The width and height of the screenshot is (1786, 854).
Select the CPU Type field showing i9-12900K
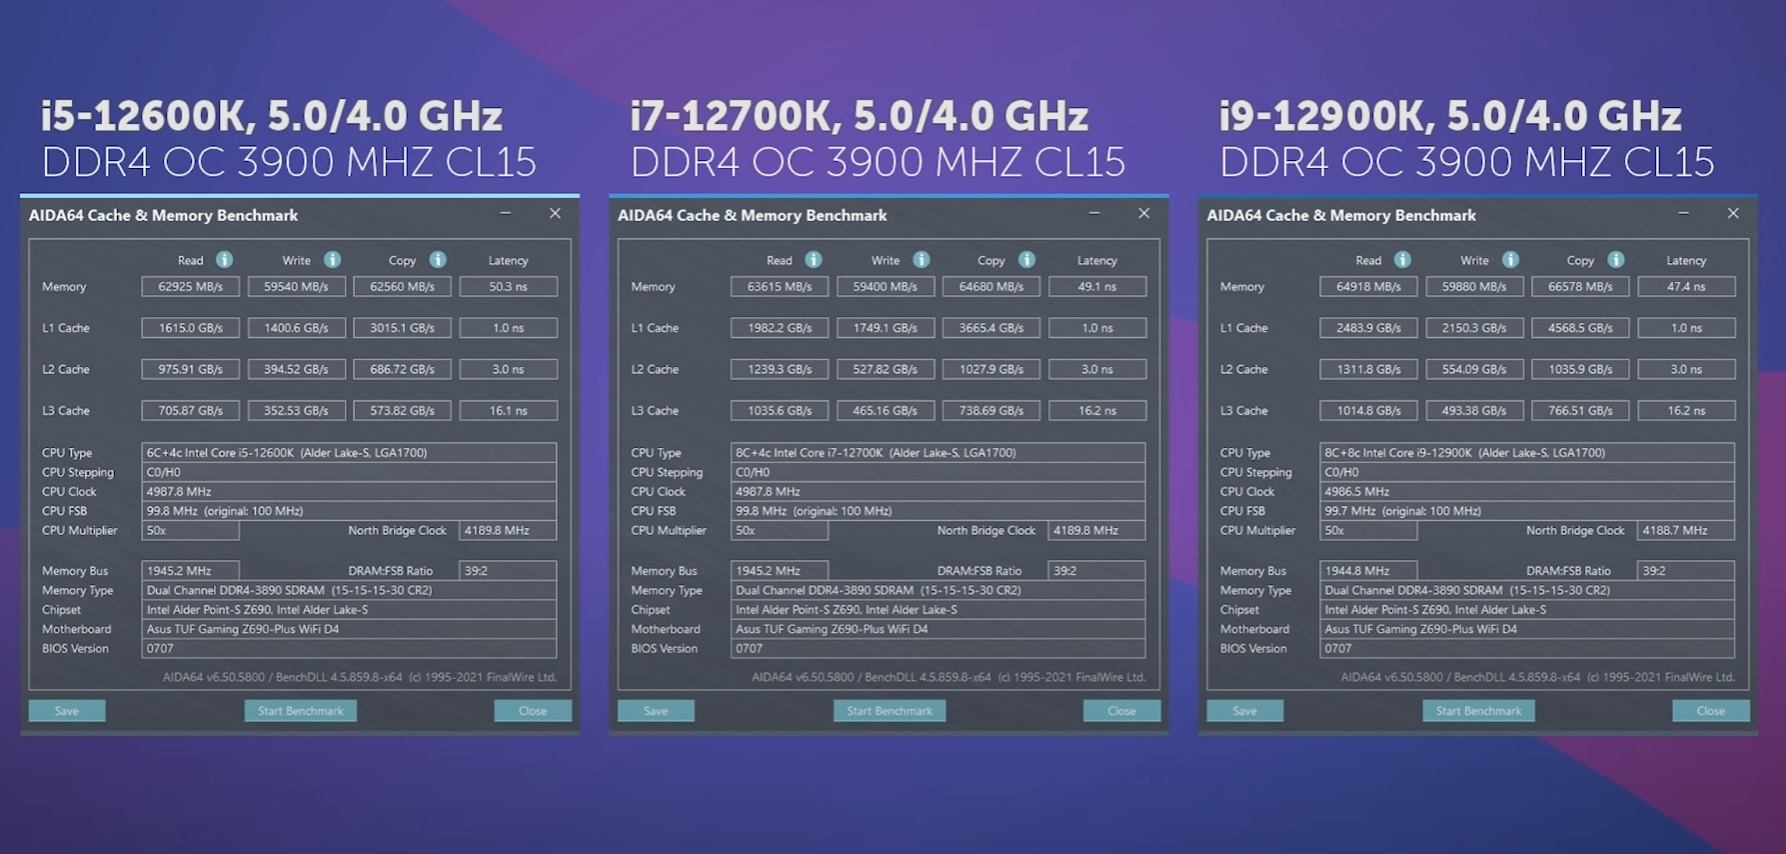click(1527, 453)
